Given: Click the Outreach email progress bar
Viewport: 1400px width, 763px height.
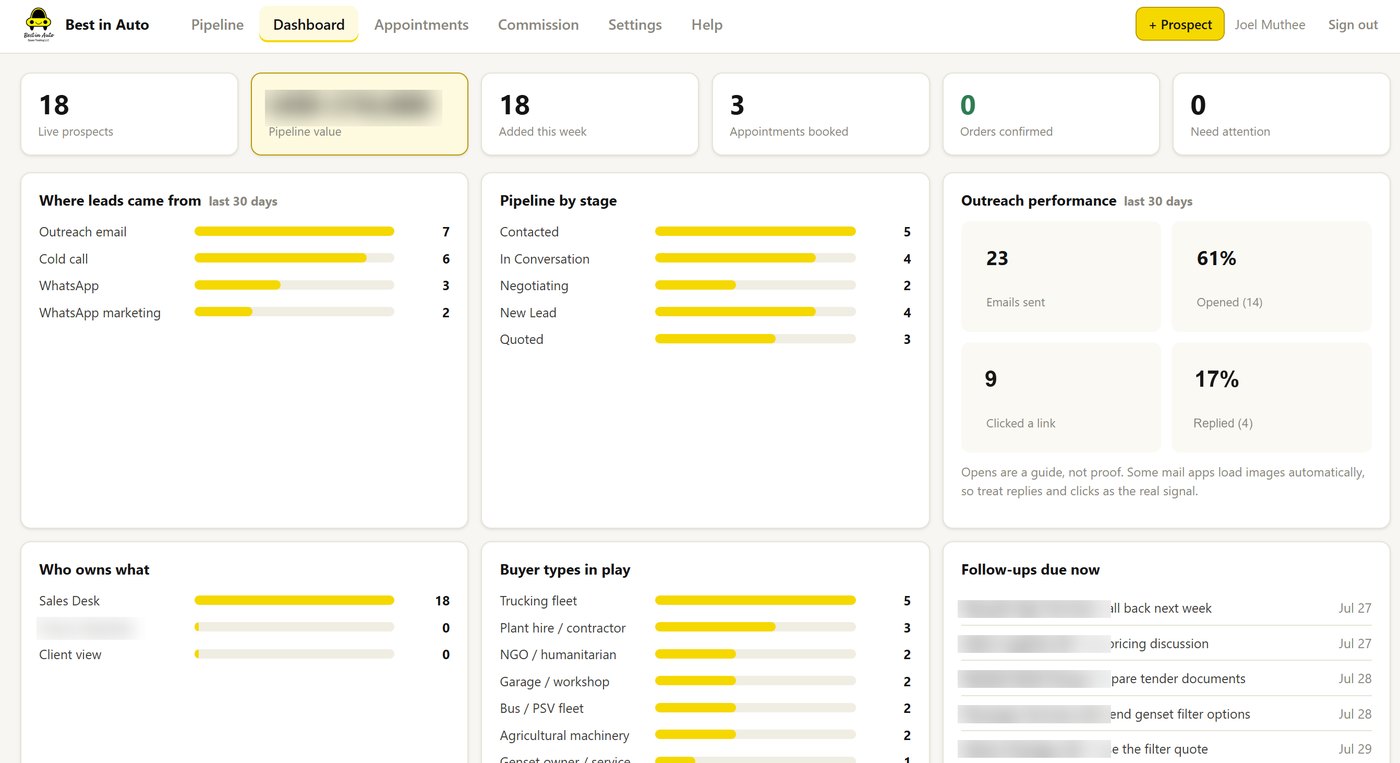Looking at the screenshot, I should tap(294, 232).
